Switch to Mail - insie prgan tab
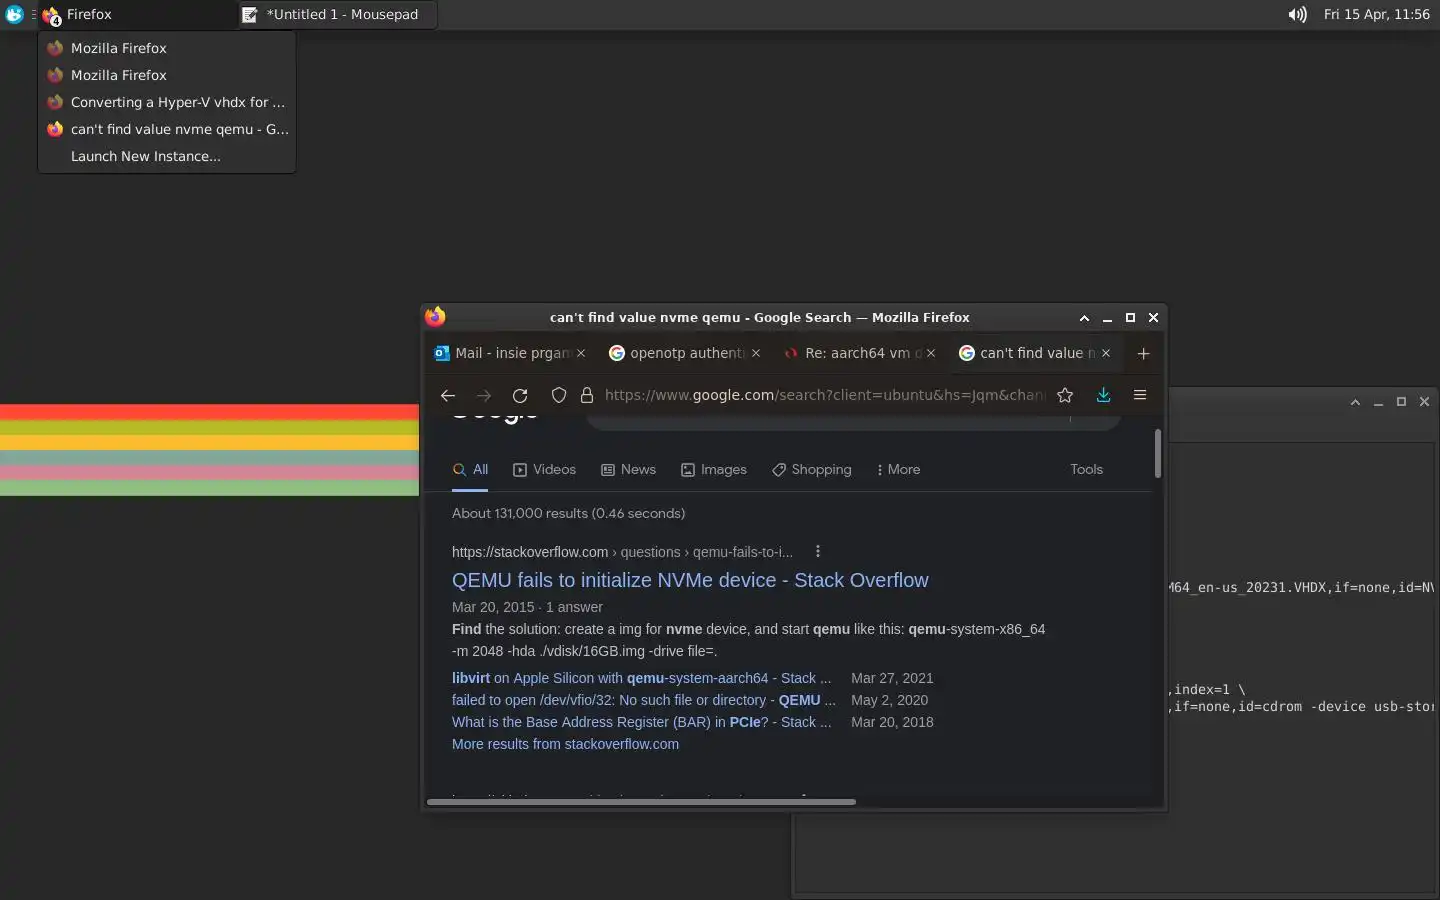This screenshot has height=900, width=1440. (510, 353)
